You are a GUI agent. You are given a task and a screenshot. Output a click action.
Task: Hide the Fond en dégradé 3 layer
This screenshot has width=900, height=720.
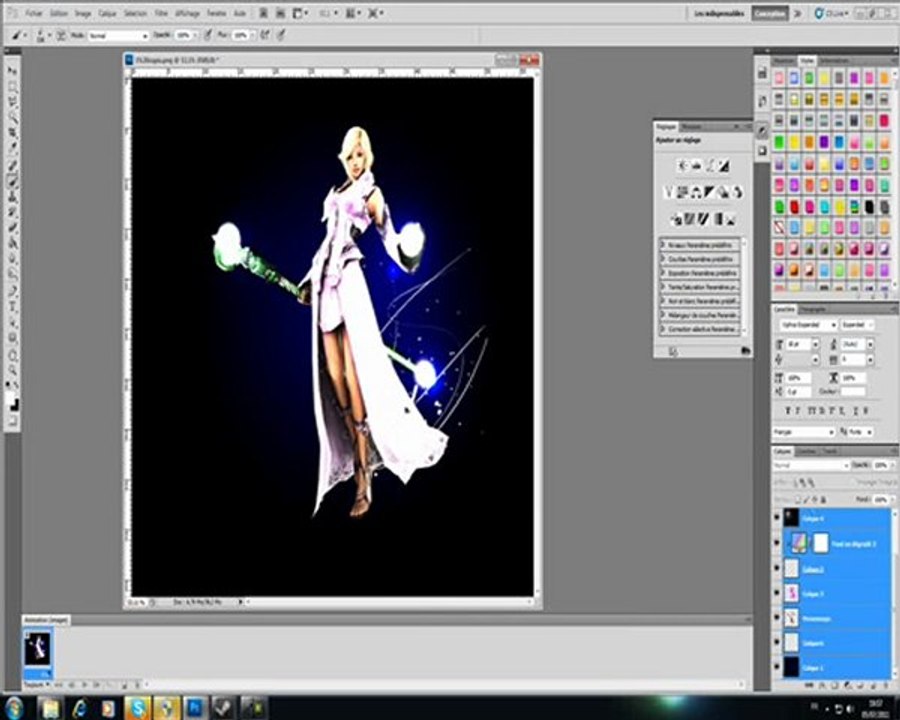point(777,543)
